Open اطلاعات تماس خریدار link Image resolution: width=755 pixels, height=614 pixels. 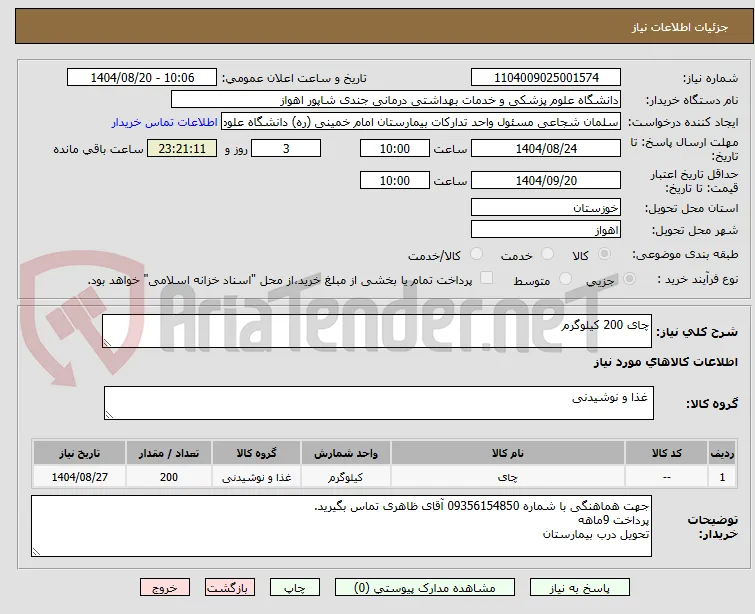[x=165, y=122]
